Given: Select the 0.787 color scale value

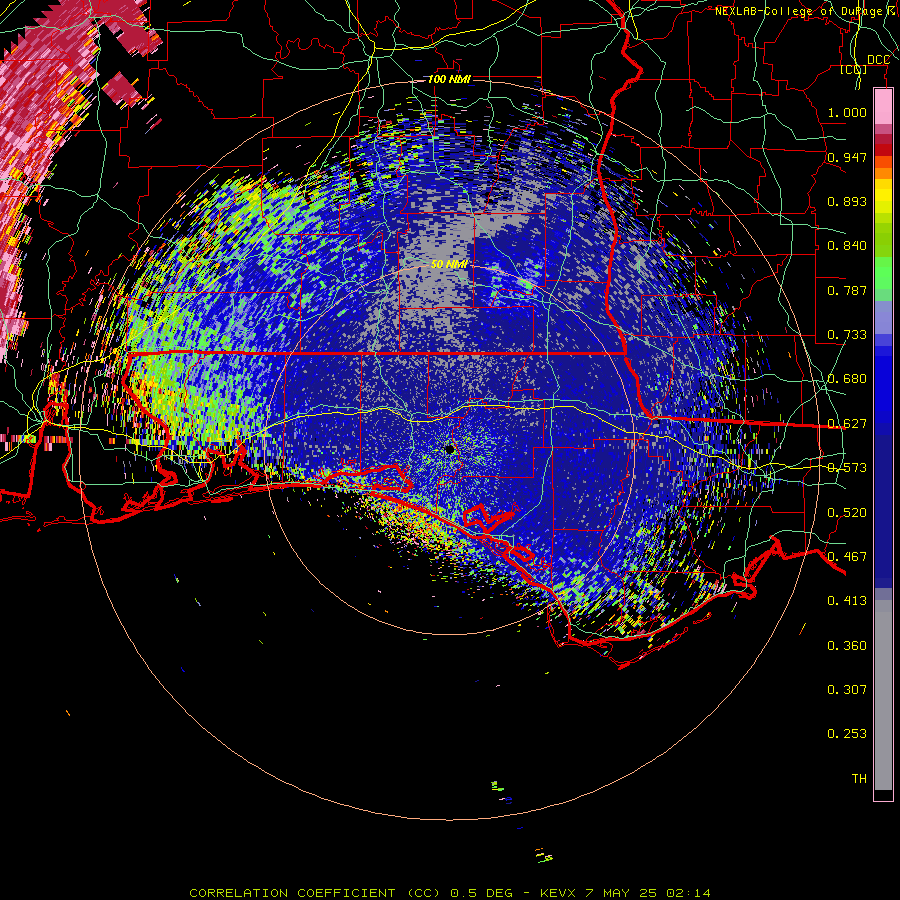Looking at the screenshot, I should point(847,290).
